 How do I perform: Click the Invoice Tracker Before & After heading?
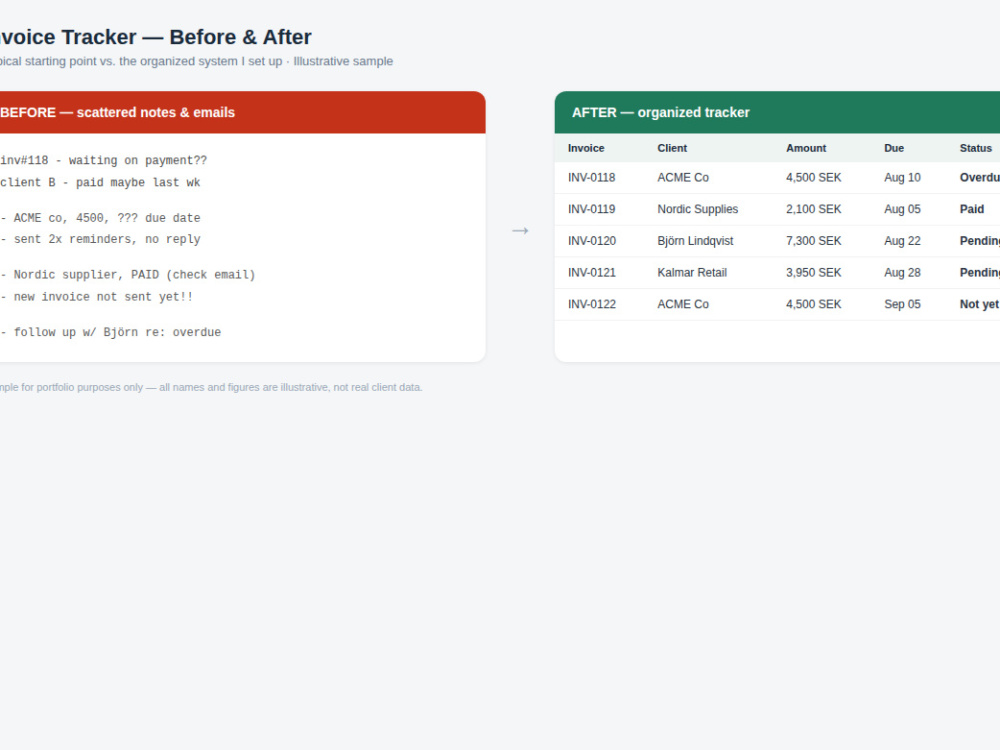[x=156, y=37]
